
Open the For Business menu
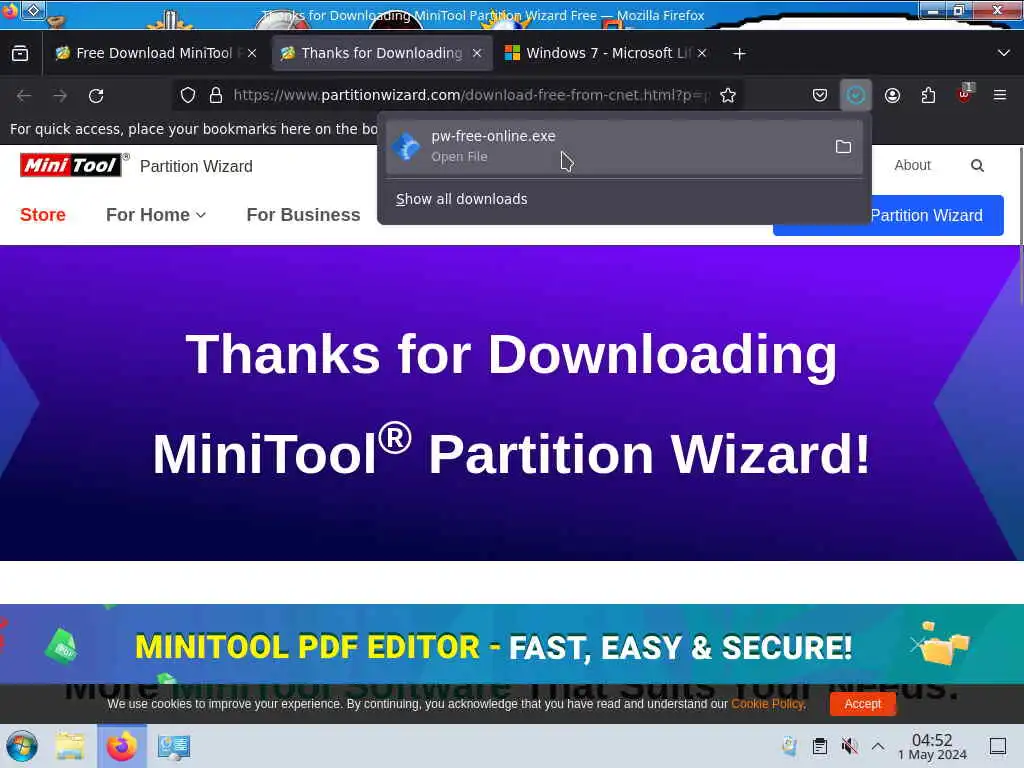click(303, 215)
